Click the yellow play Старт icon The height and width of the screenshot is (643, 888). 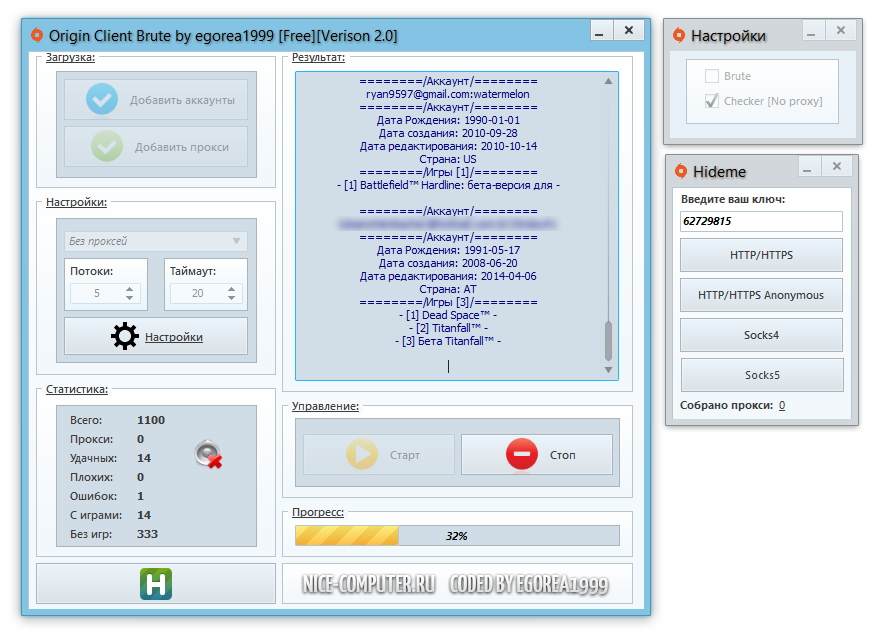362,454
